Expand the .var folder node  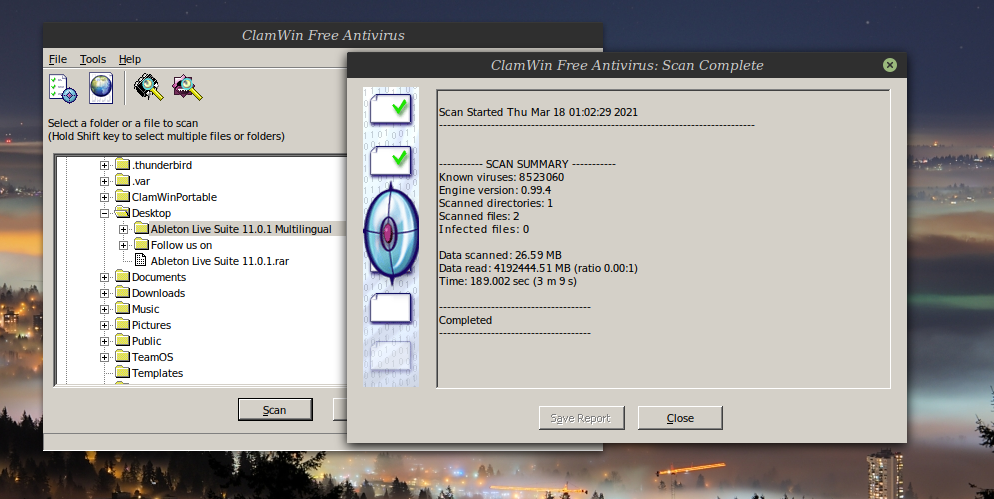click(104, 181)
